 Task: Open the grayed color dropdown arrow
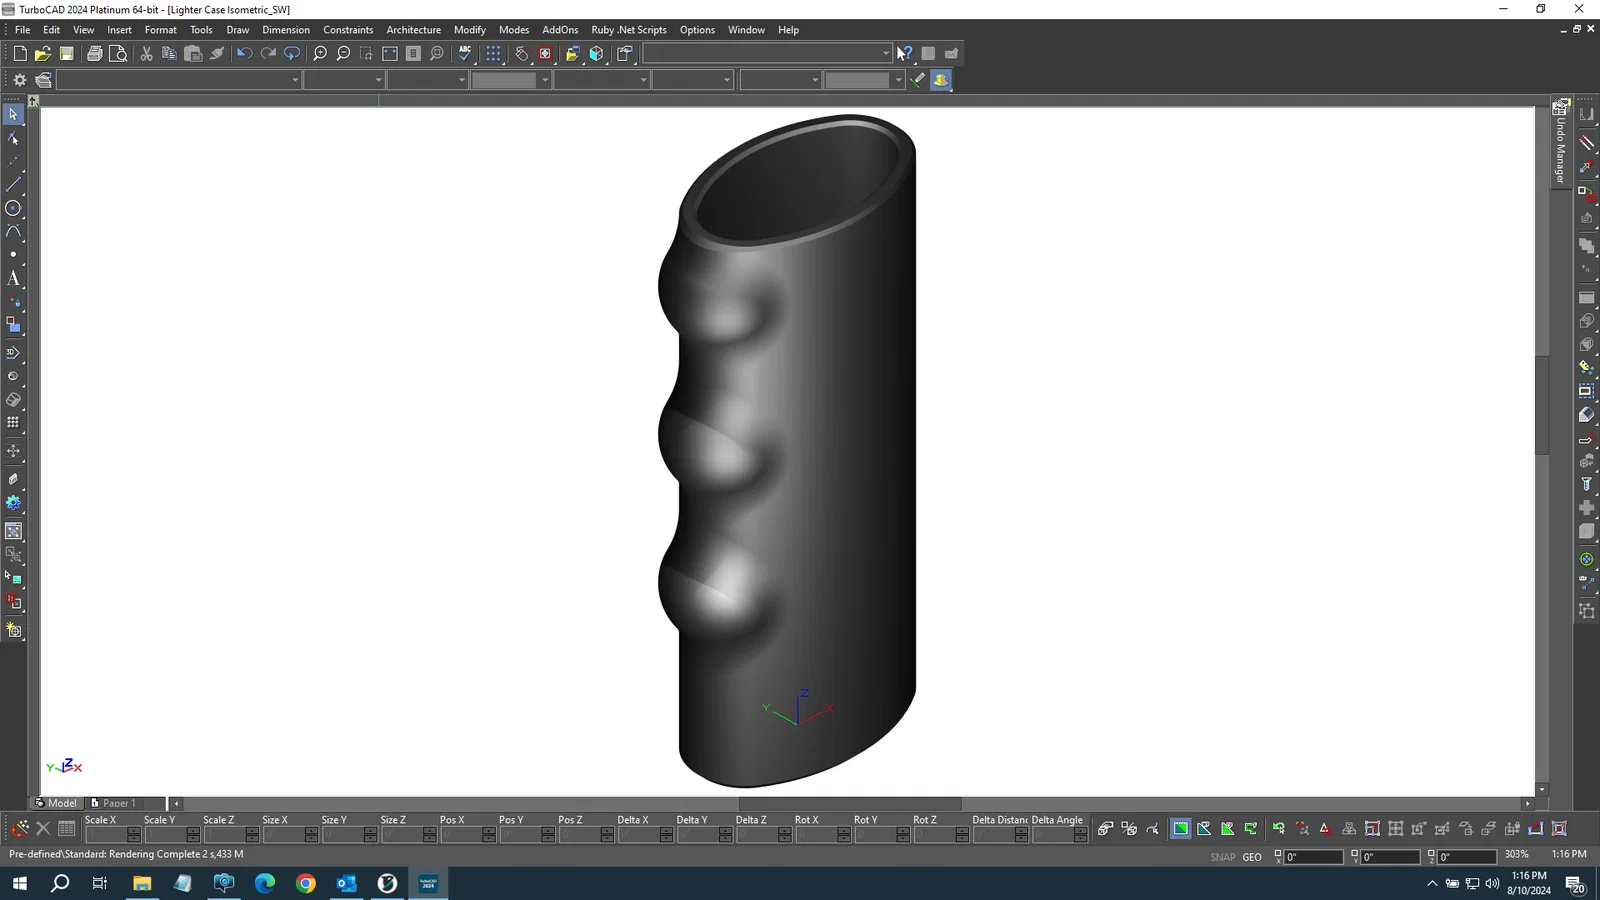(x=544, y=80)
